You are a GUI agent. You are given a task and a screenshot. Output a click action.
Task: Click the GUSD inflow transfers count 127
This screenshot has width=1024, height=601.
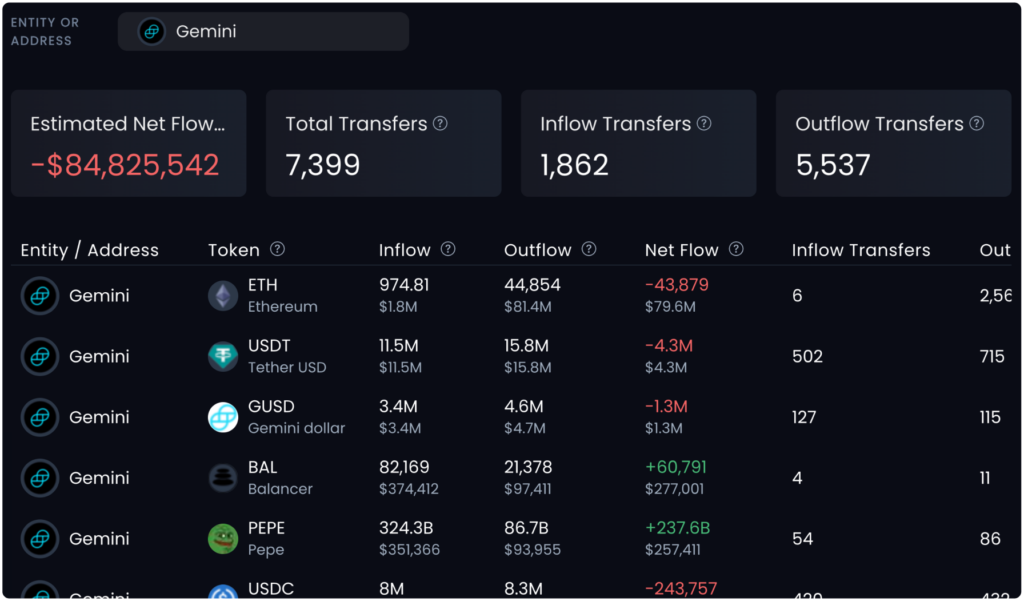click(x=804, y=417)
